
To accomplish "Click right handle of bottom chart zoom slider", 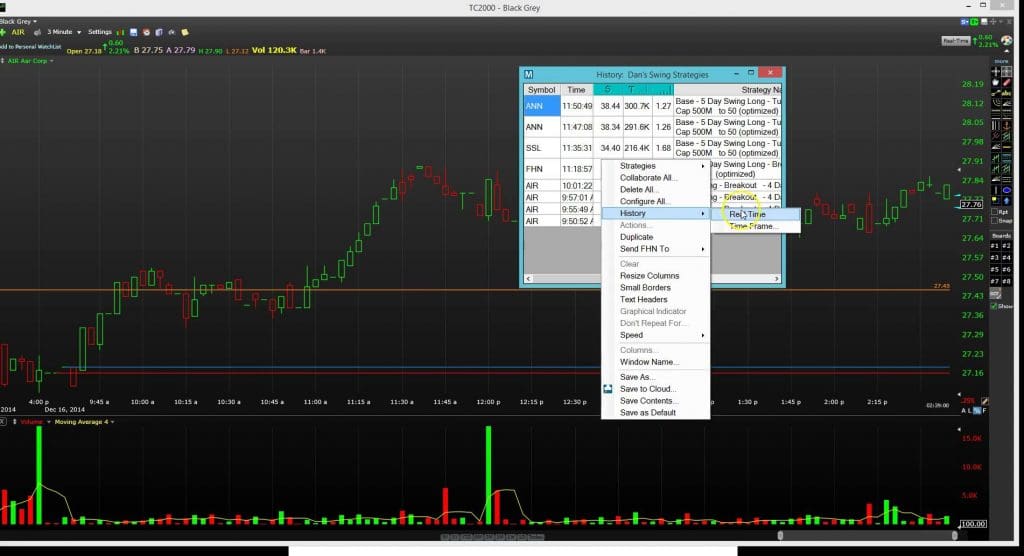I will pos(955,536).
